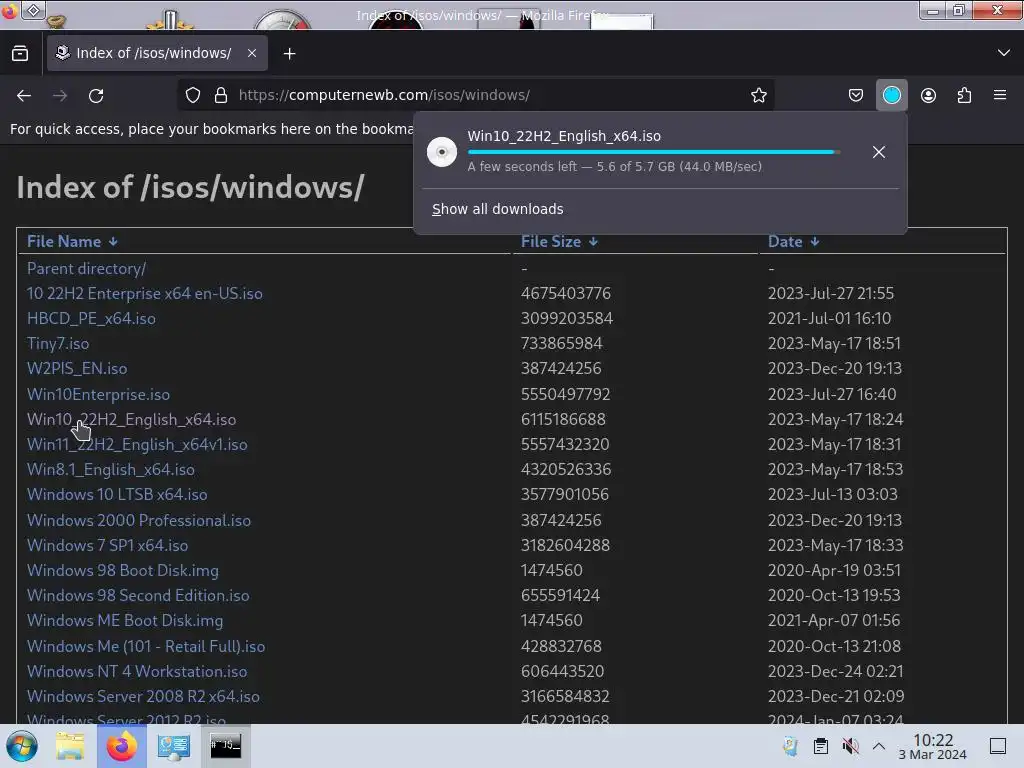Screen dimensions: 1024x768
Task: Click the show desktop button
Action: 998,746
